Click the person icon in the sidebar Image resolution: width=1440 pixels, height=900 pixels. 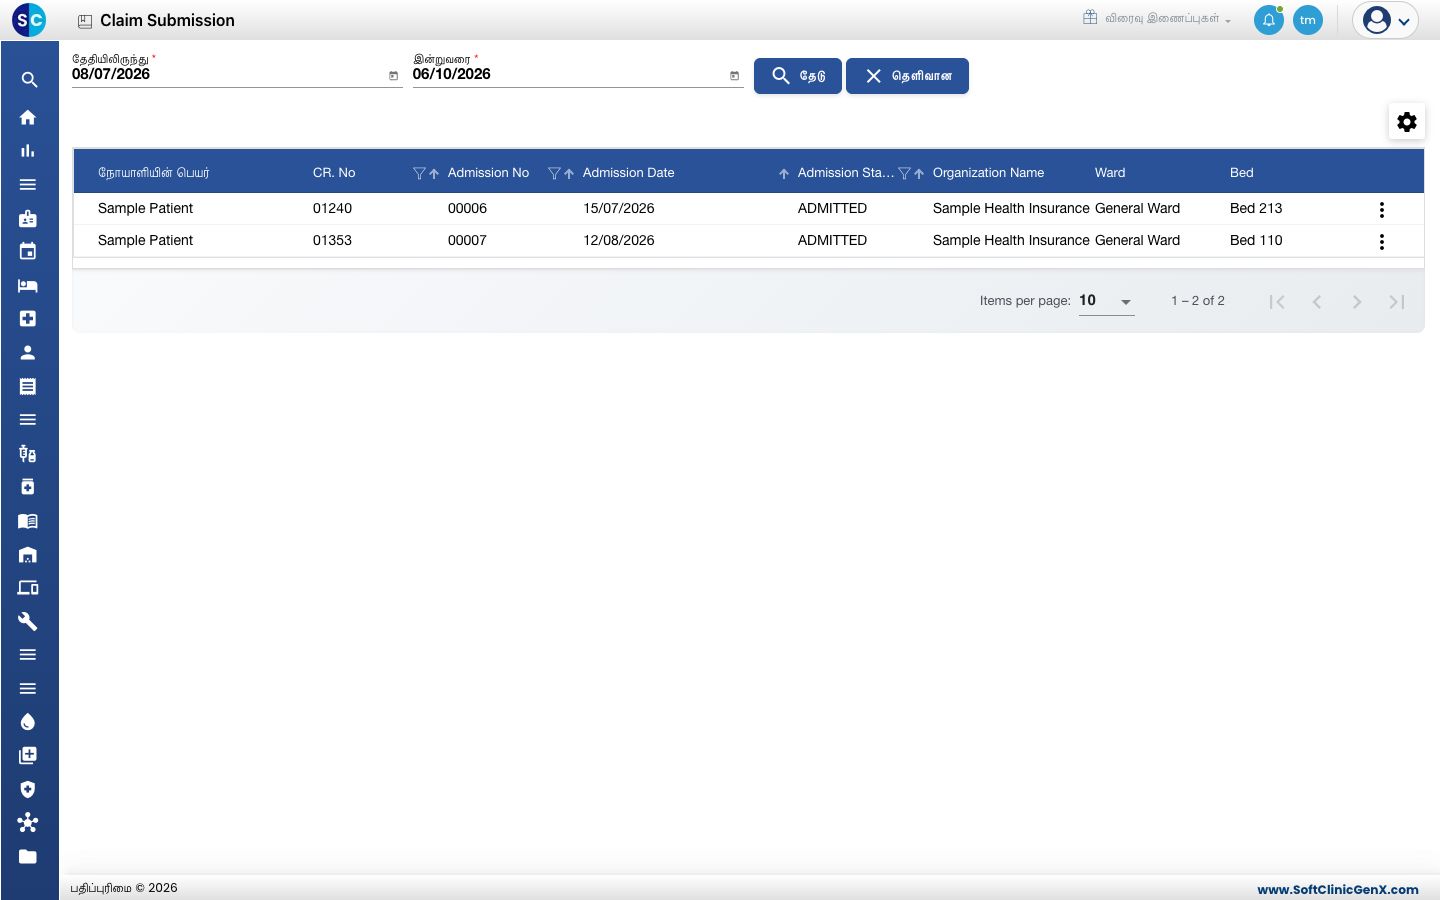tap(28, 352)
